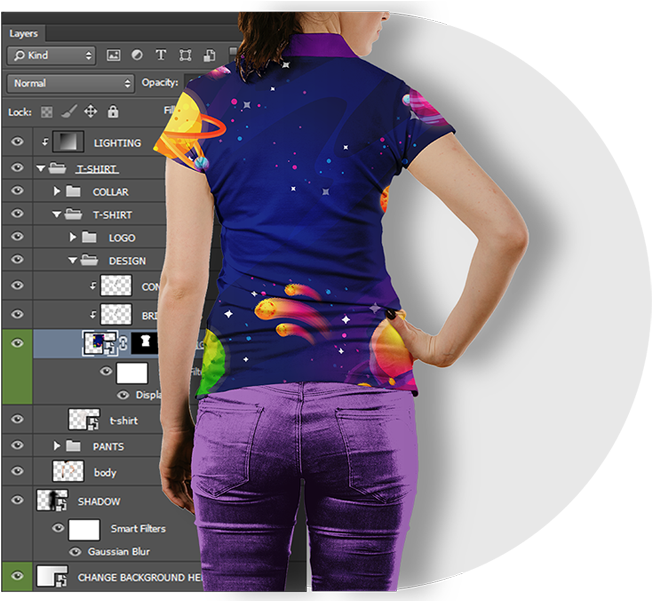Filter layers by pixel layer icon

tap(114, 55)
